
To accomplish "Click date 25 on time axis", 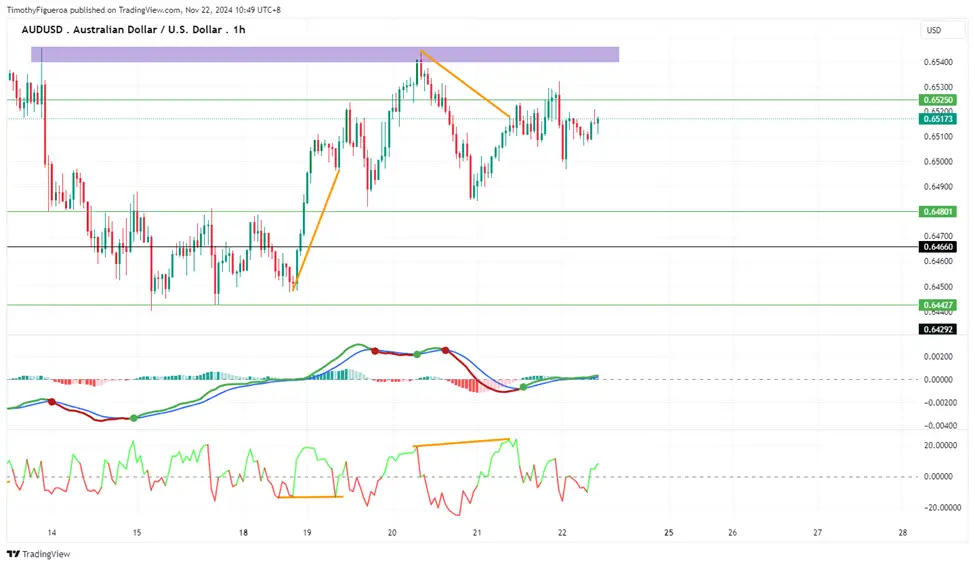I will click(x=668, y=532).
